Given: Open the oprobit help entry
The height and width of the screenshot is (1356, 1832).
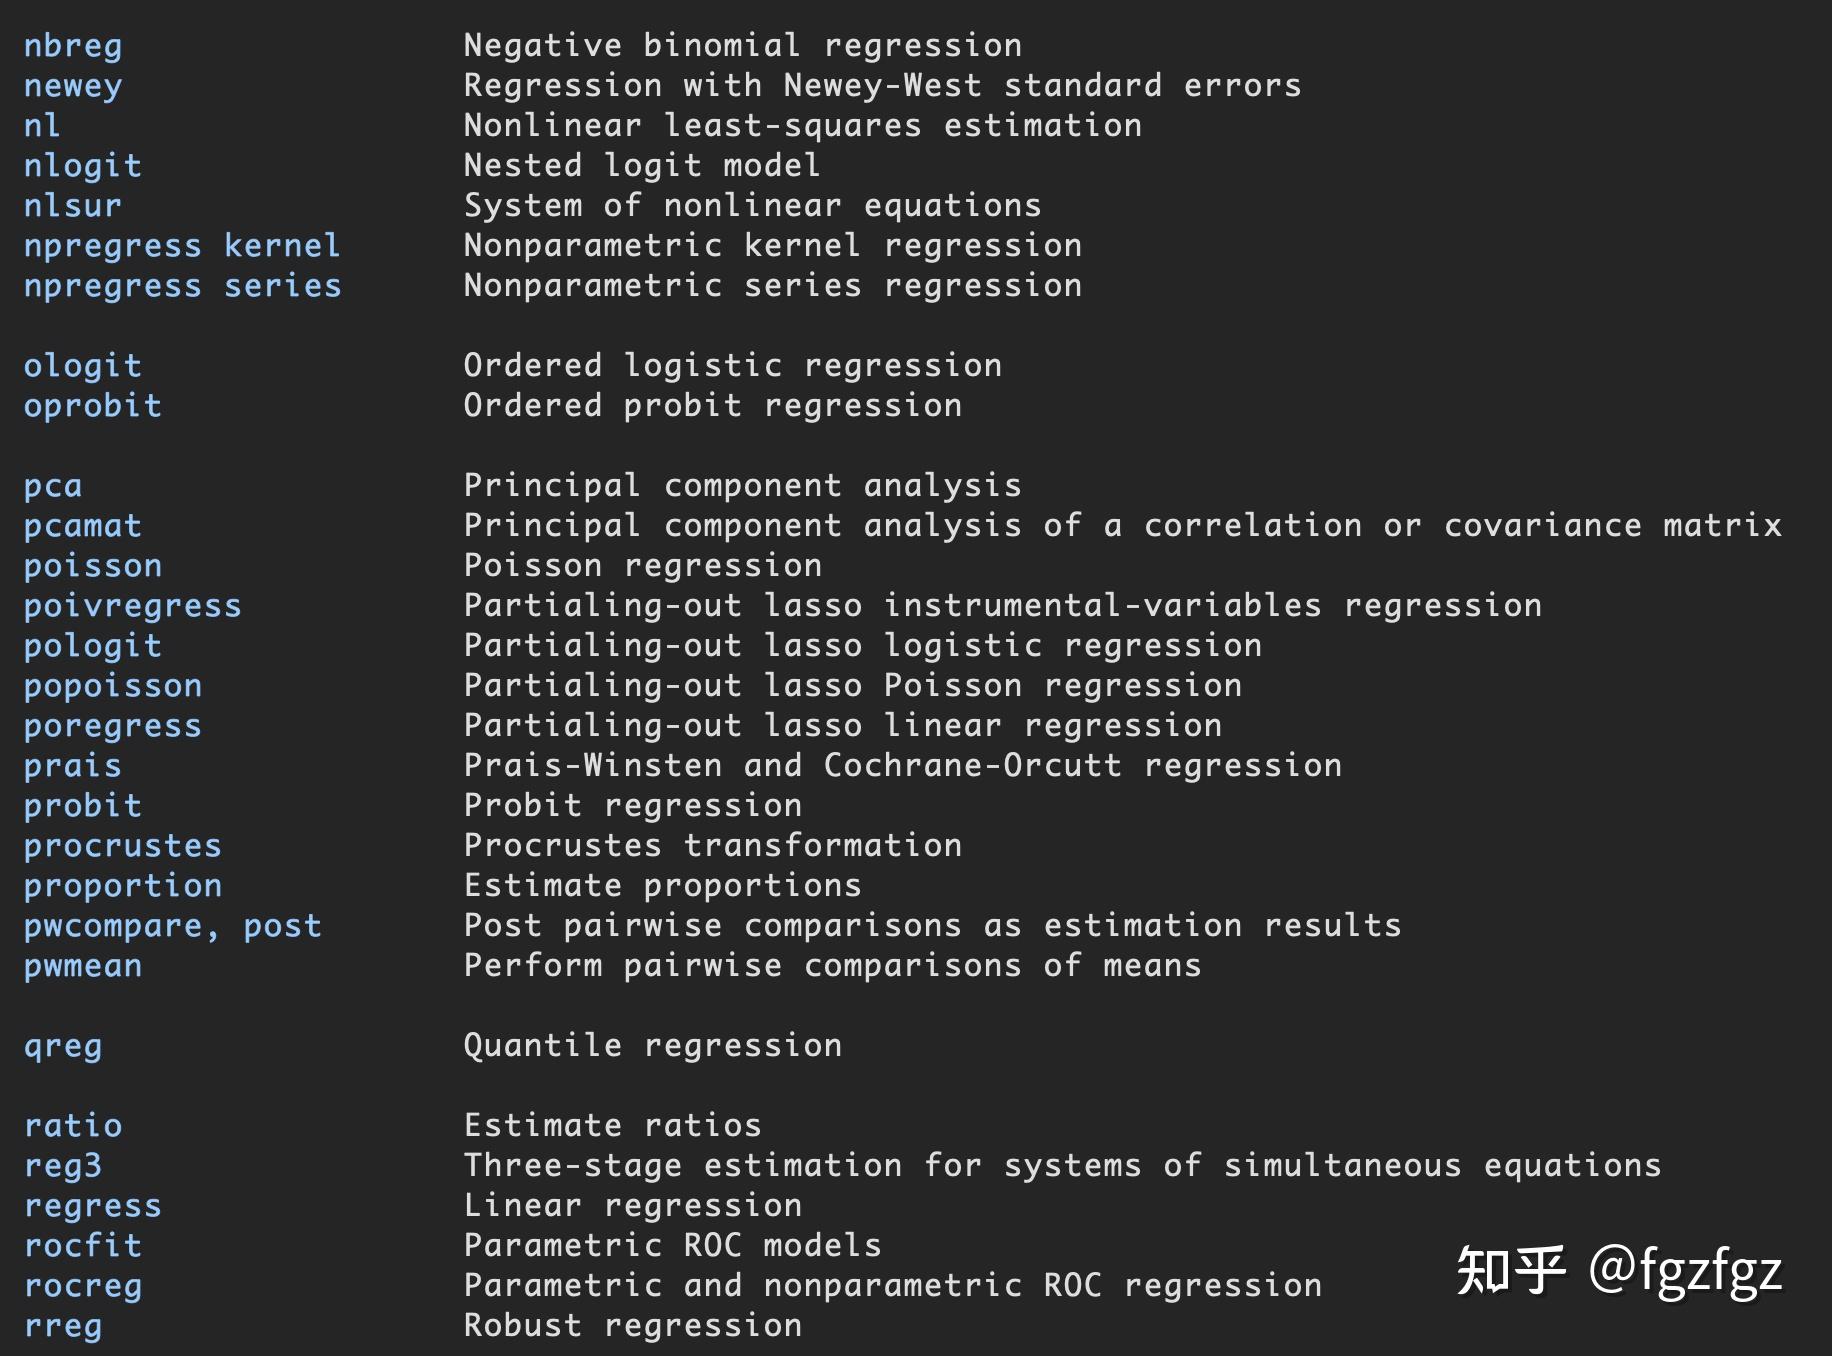Looking at the screenshot, I should 93,406.
